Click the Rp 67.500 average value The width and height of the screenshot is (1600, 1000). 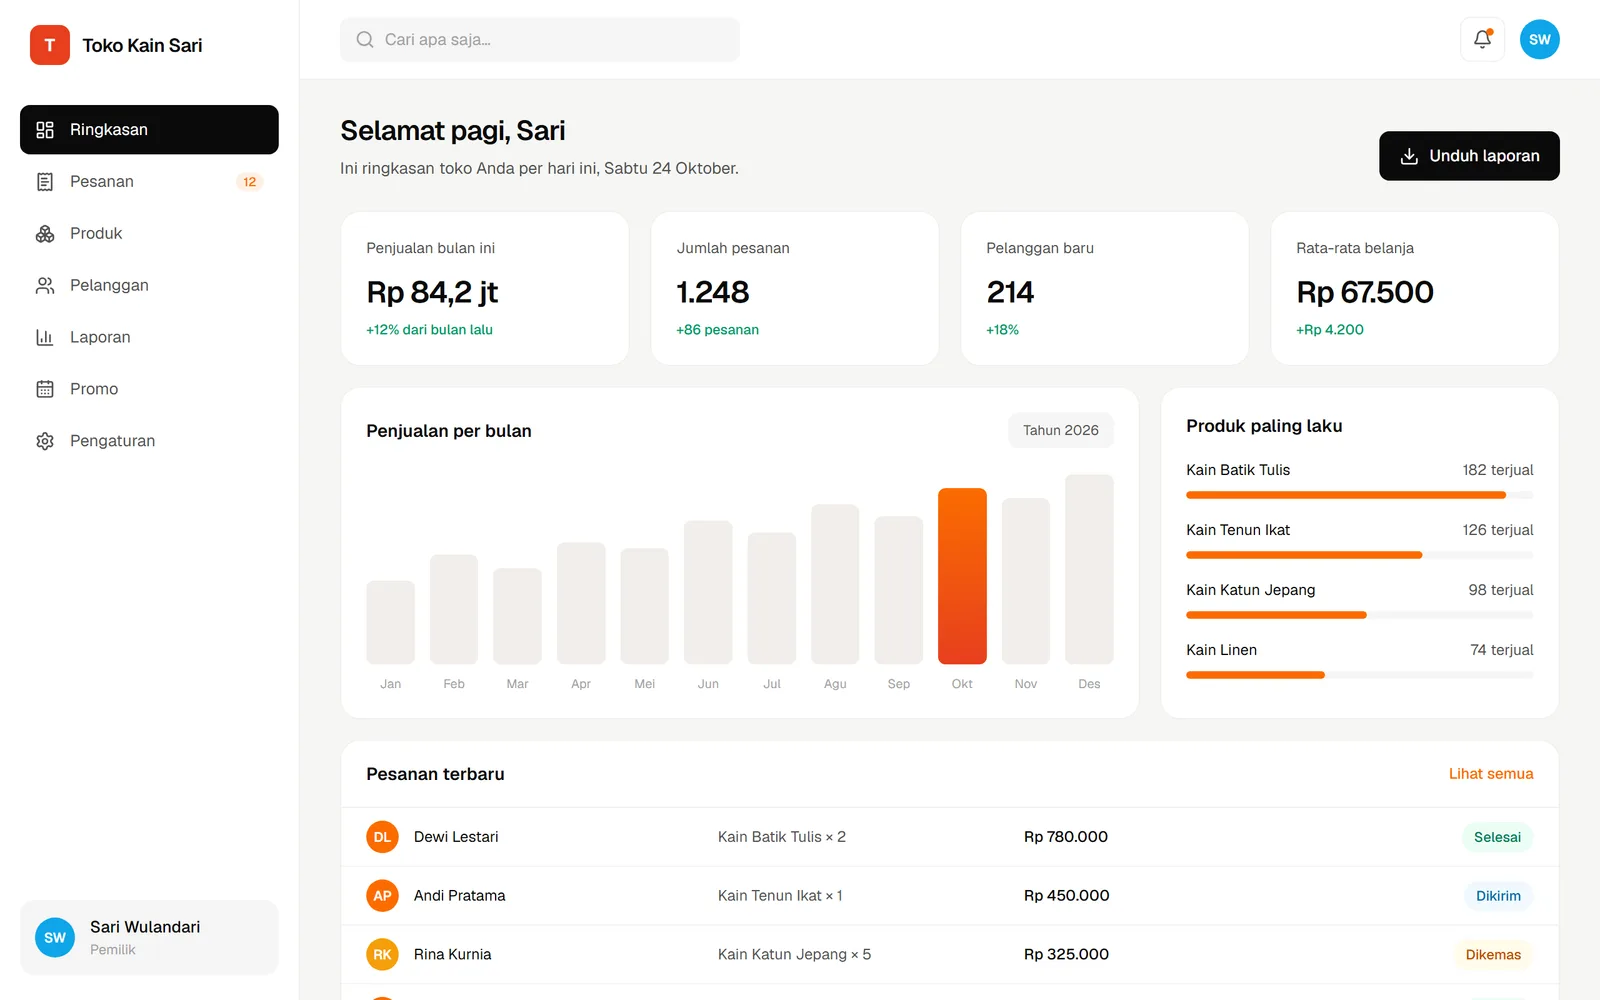tap(1365, 292)
